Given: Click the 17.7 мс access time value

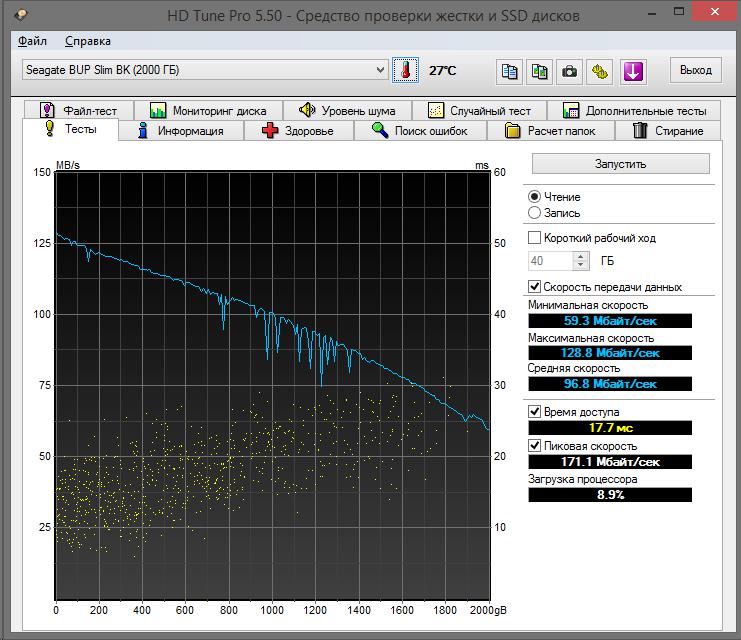Looking at the screenshot, I should [610, 428].
